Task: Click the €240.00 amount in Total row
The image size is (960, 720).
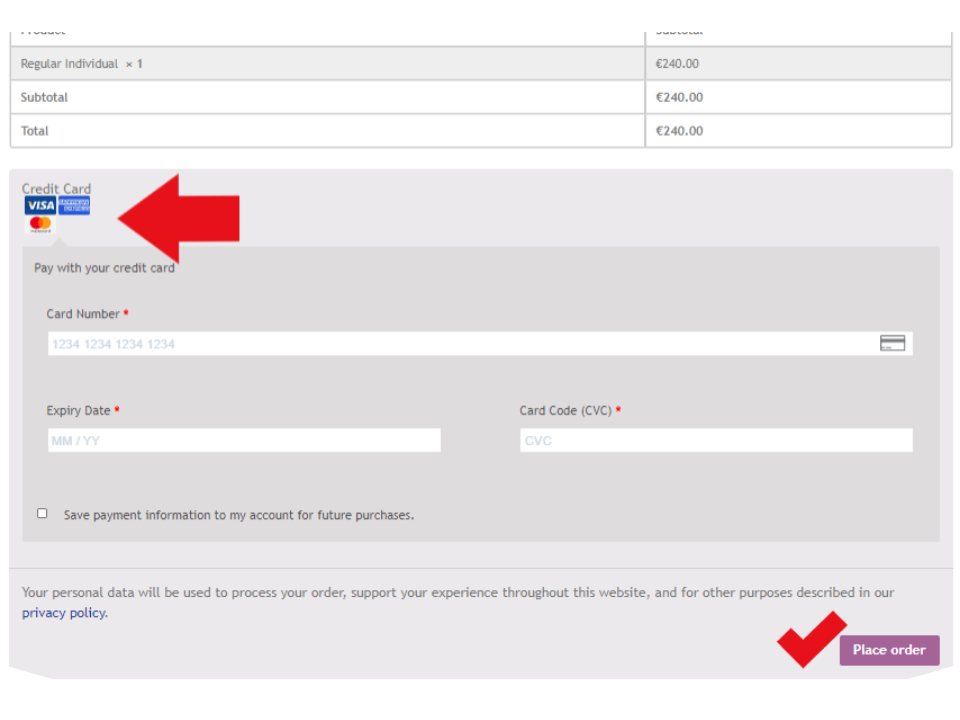Action: [680, 131]
